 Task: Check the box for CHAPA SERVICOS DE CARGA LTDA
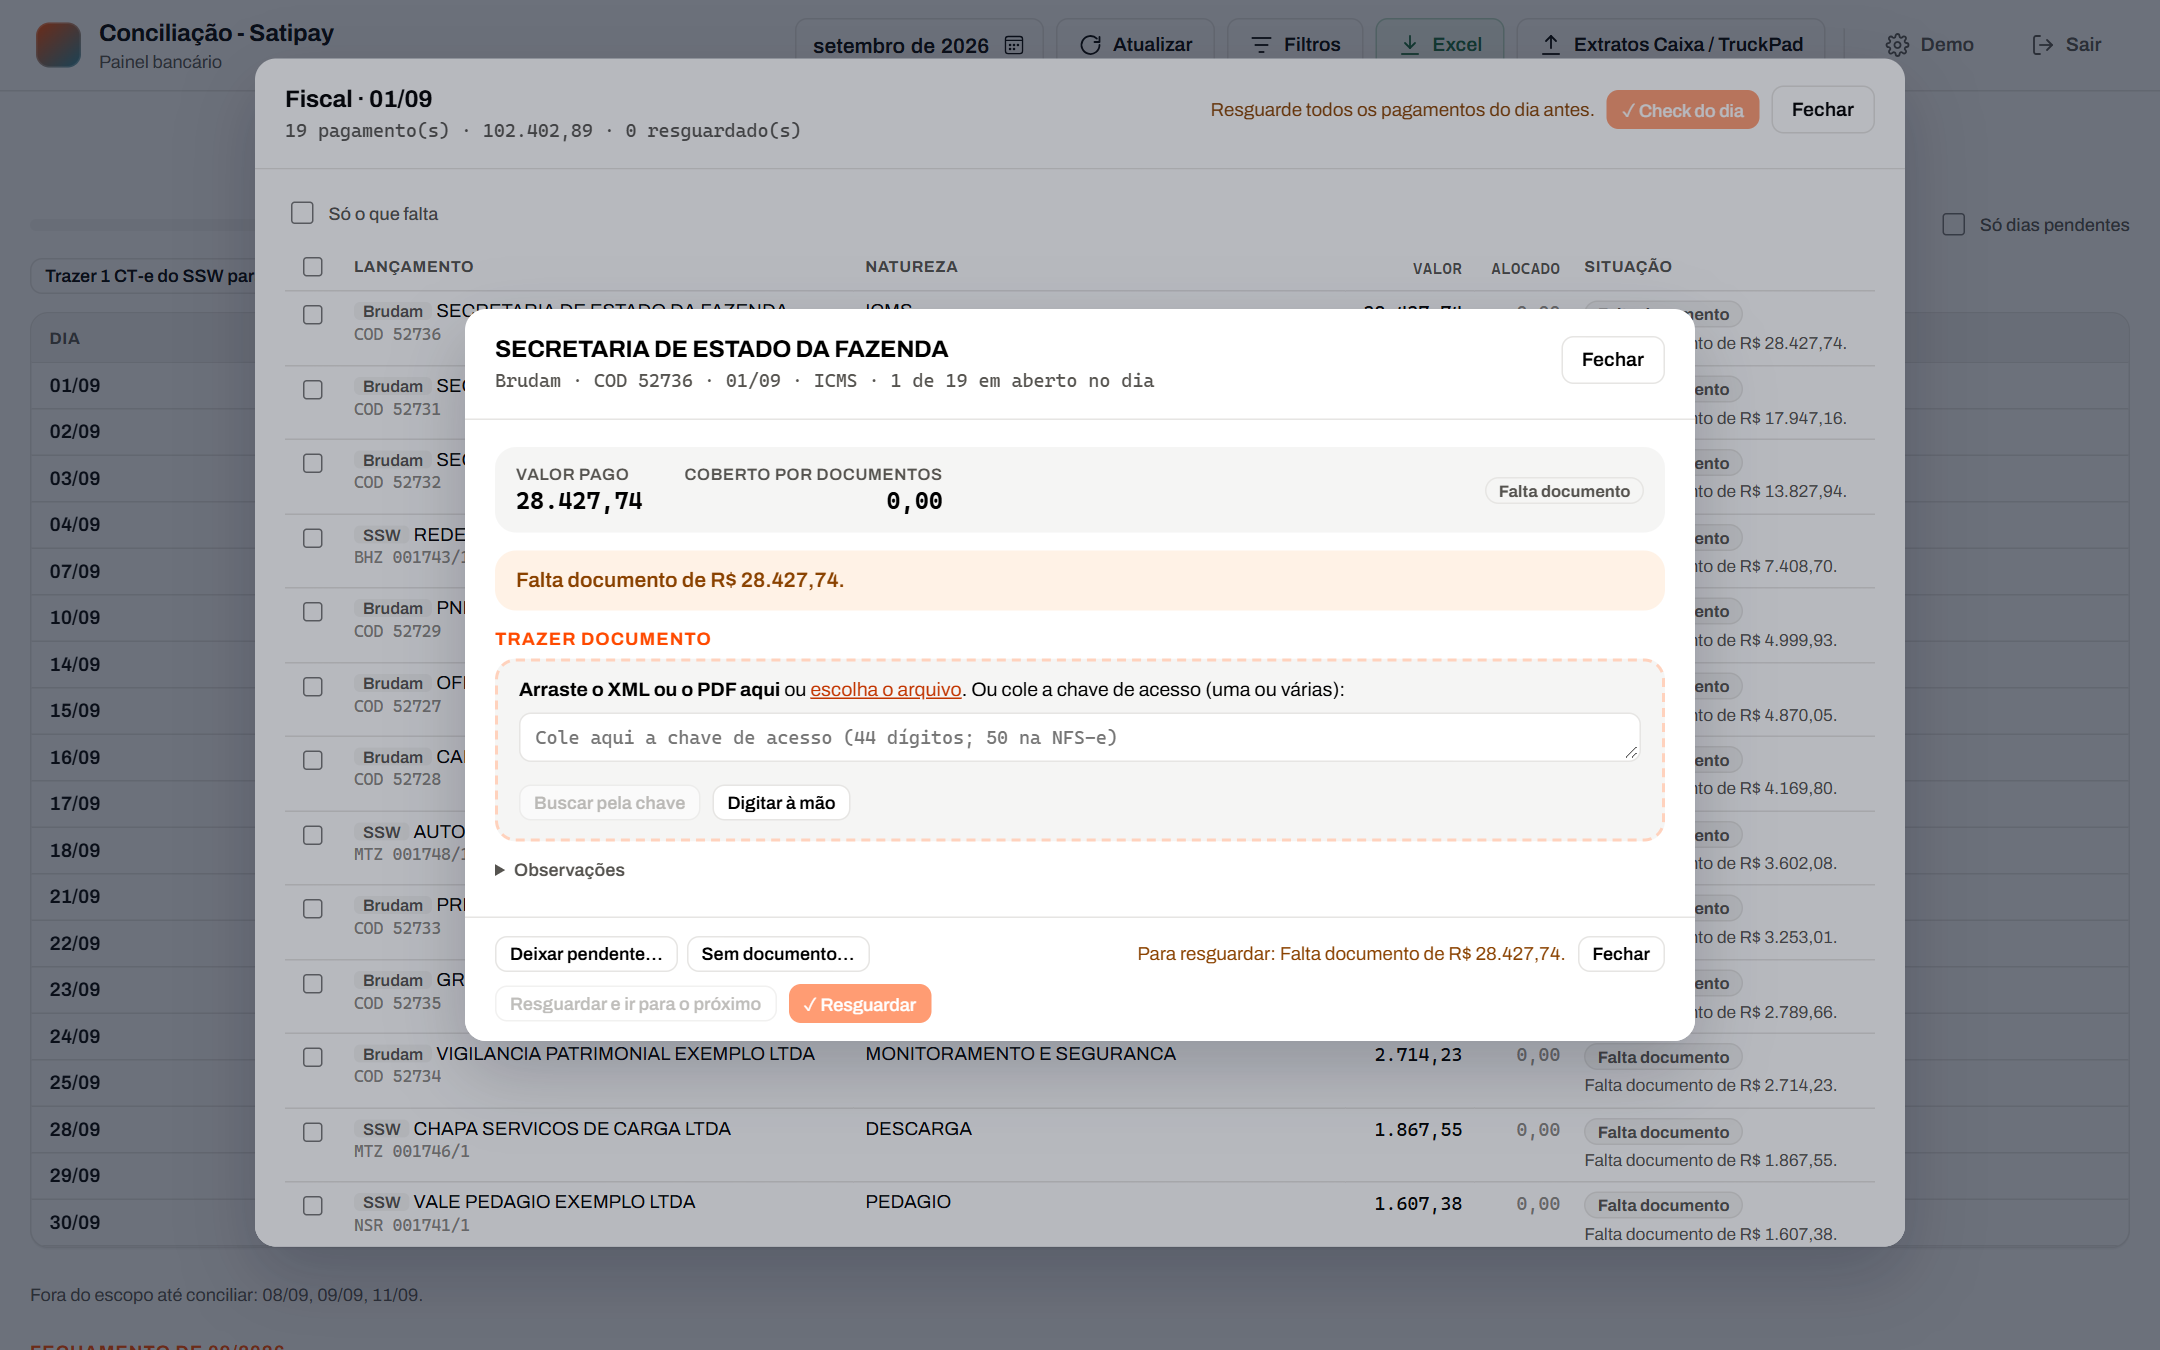click(x=313, y=1132)
